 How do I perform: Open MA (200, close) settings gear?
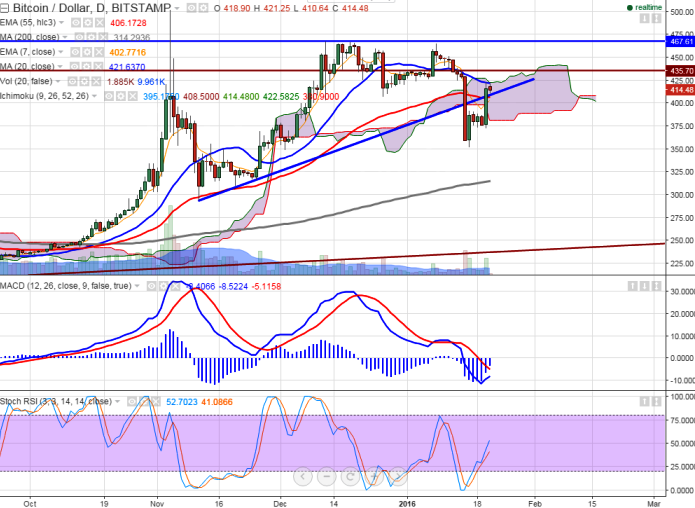pyautogui.click(x=91, y=37)
